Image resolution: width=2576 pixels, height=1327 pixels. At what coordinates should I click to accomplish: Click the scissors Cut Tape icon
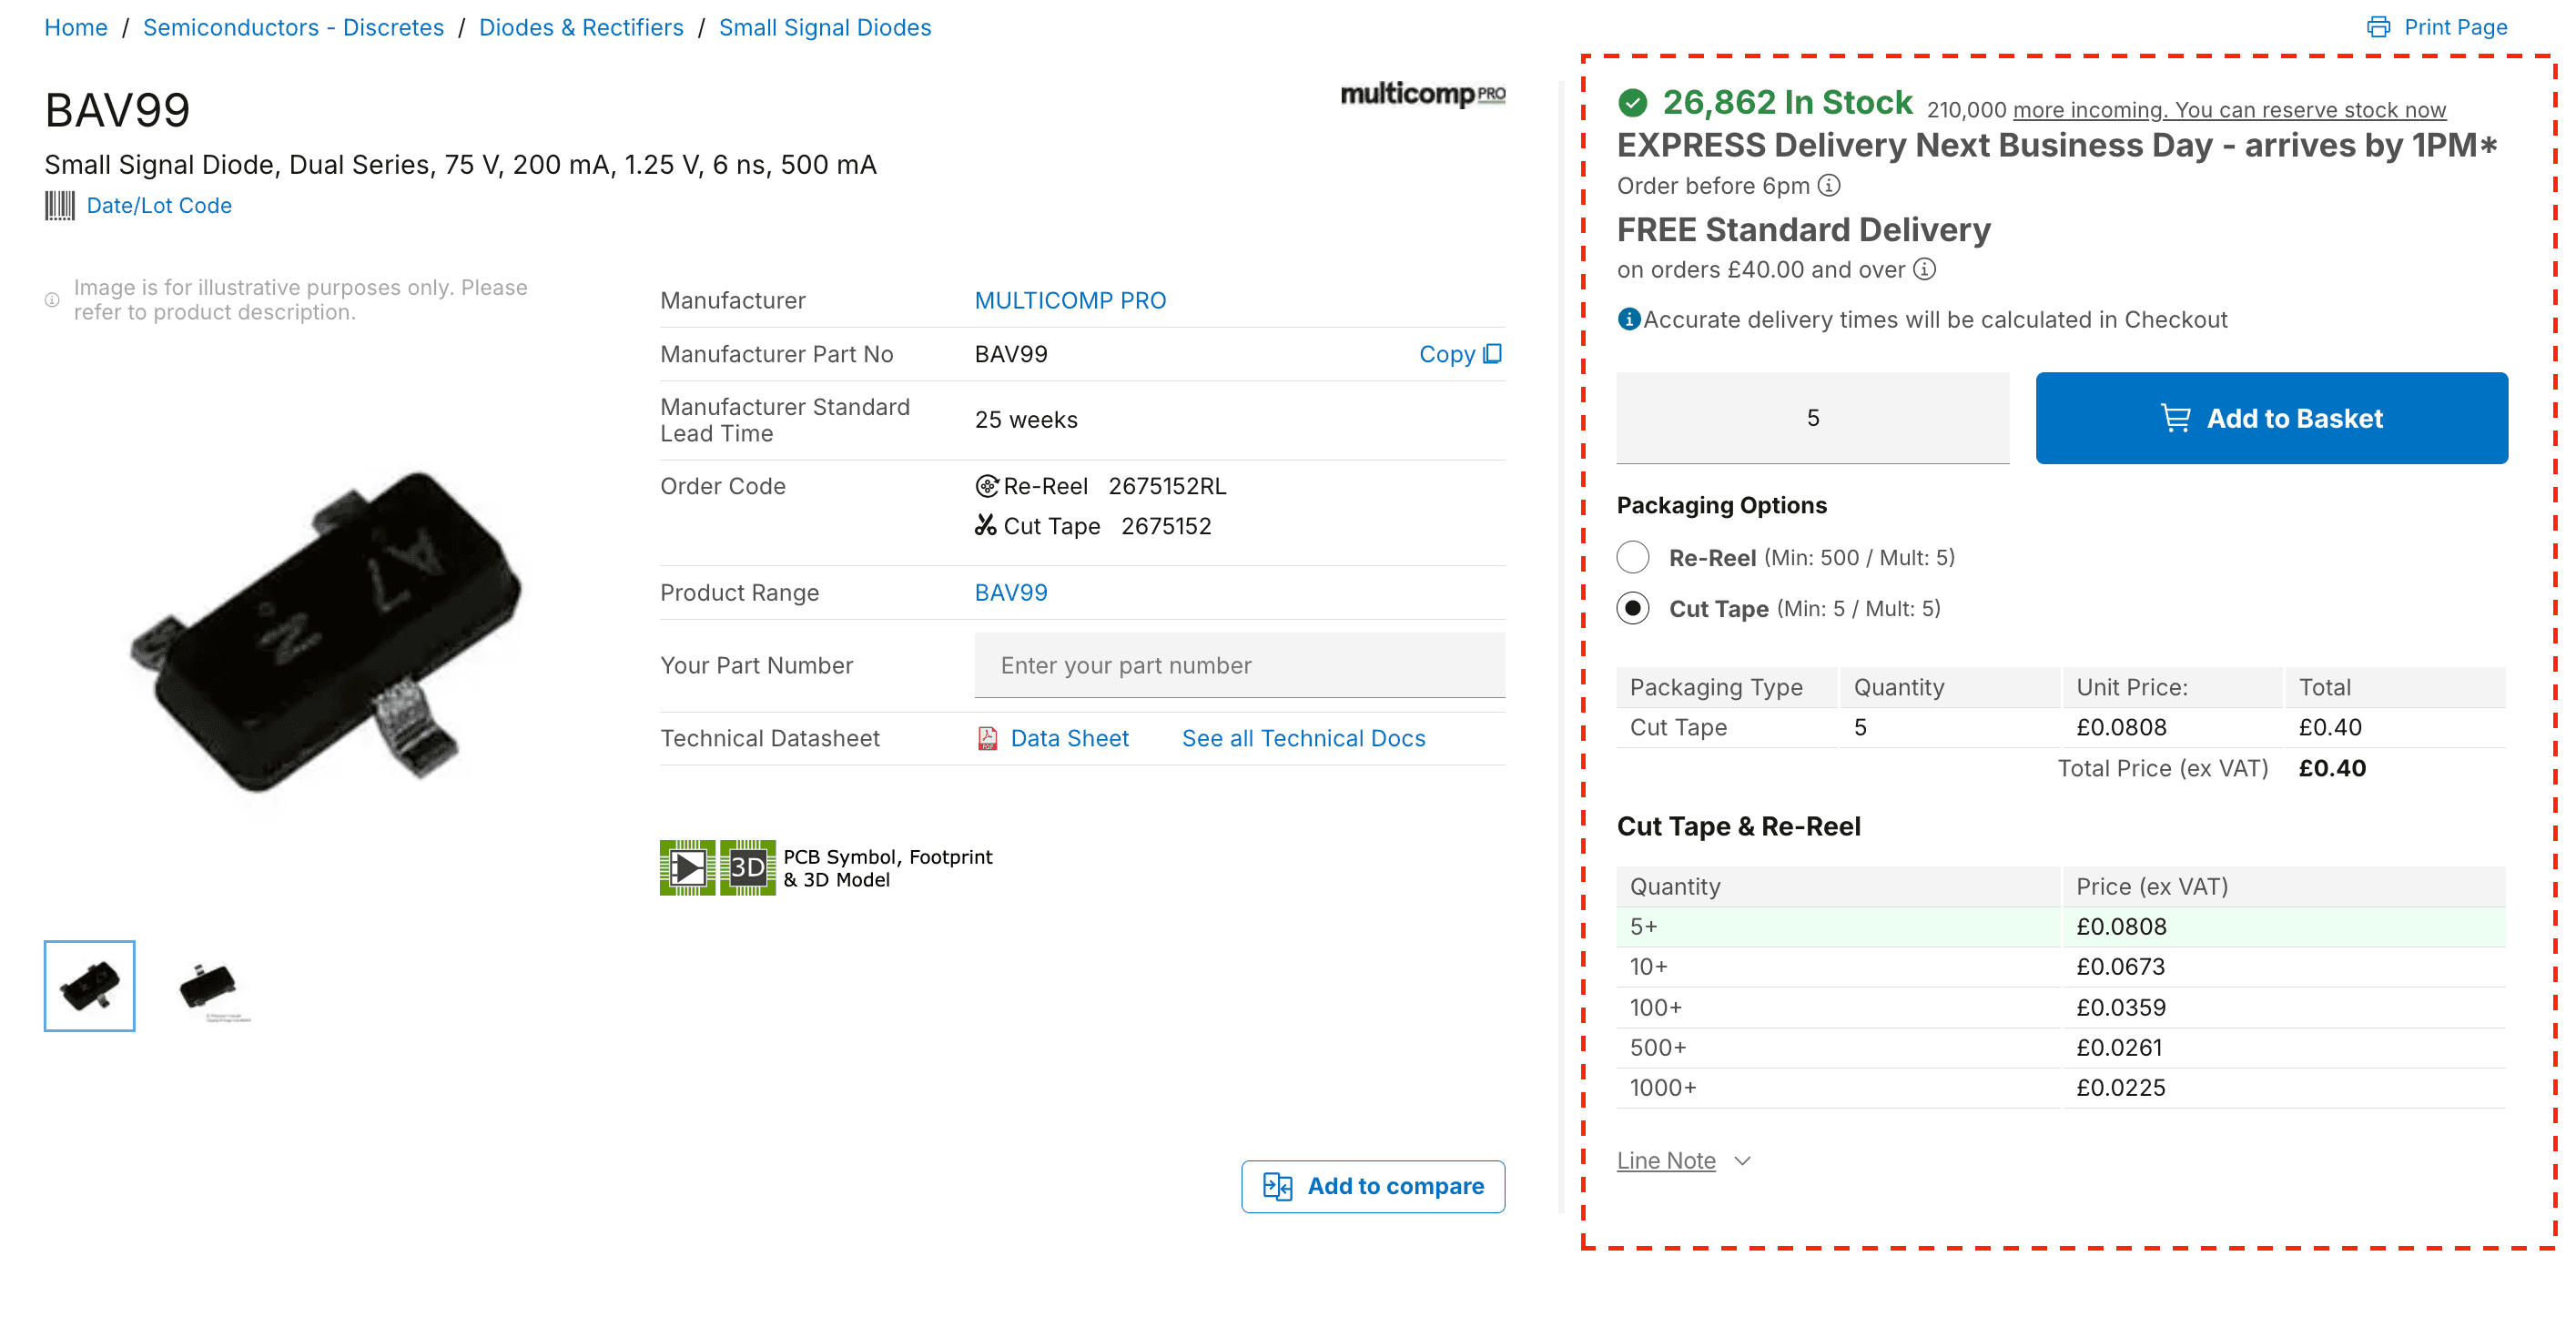986,525
